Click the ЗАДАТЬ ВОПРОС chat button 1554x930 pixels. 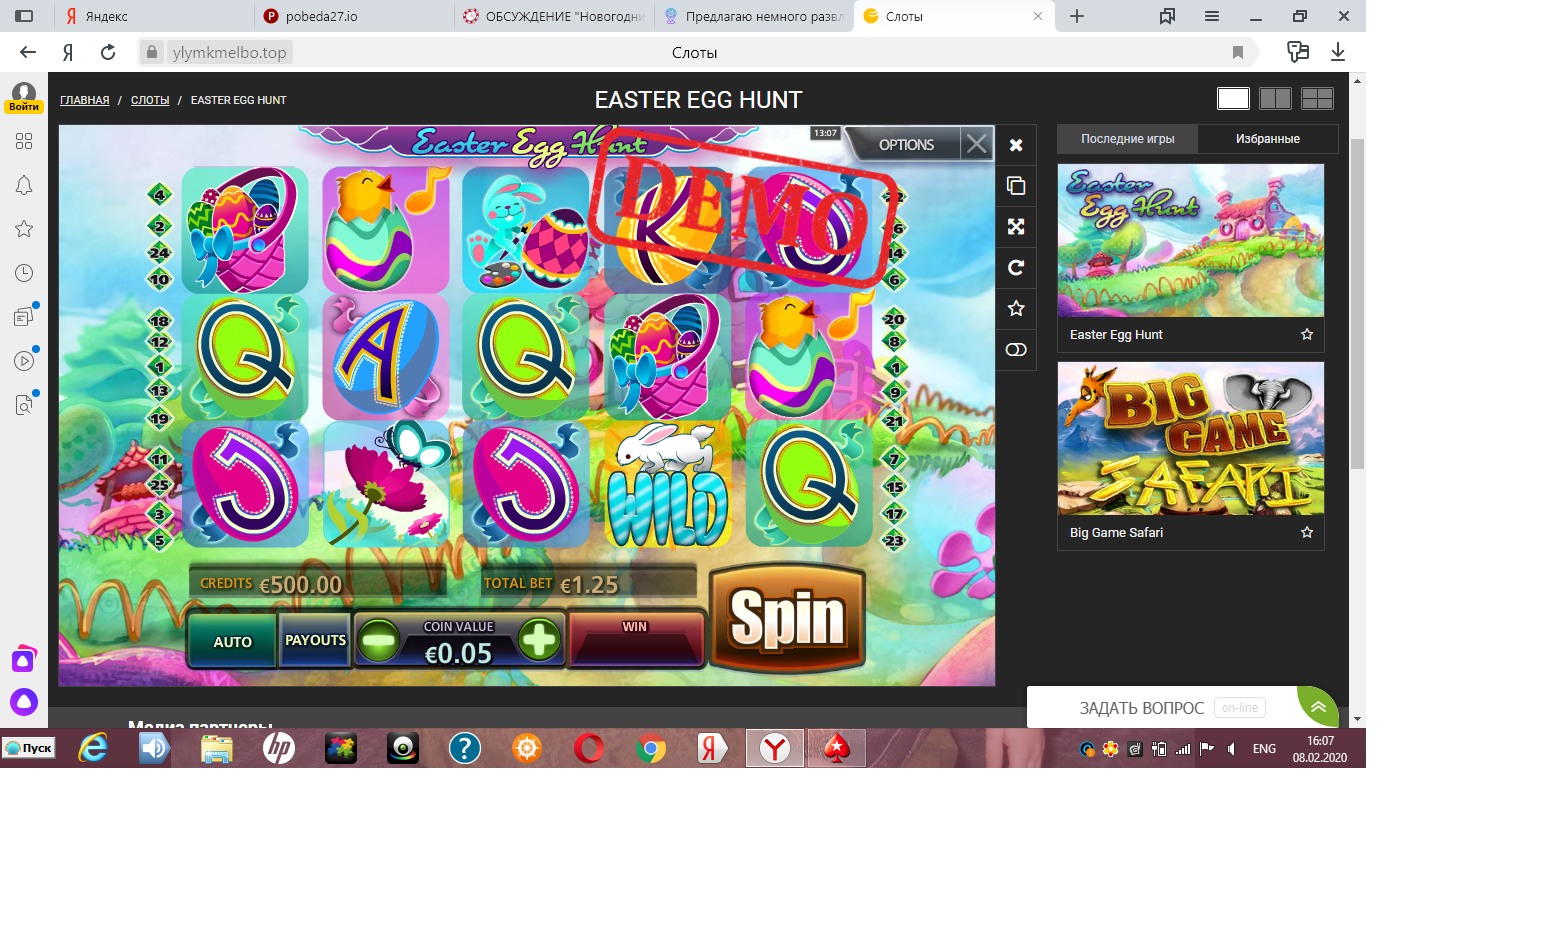[x=1141, y=708]
